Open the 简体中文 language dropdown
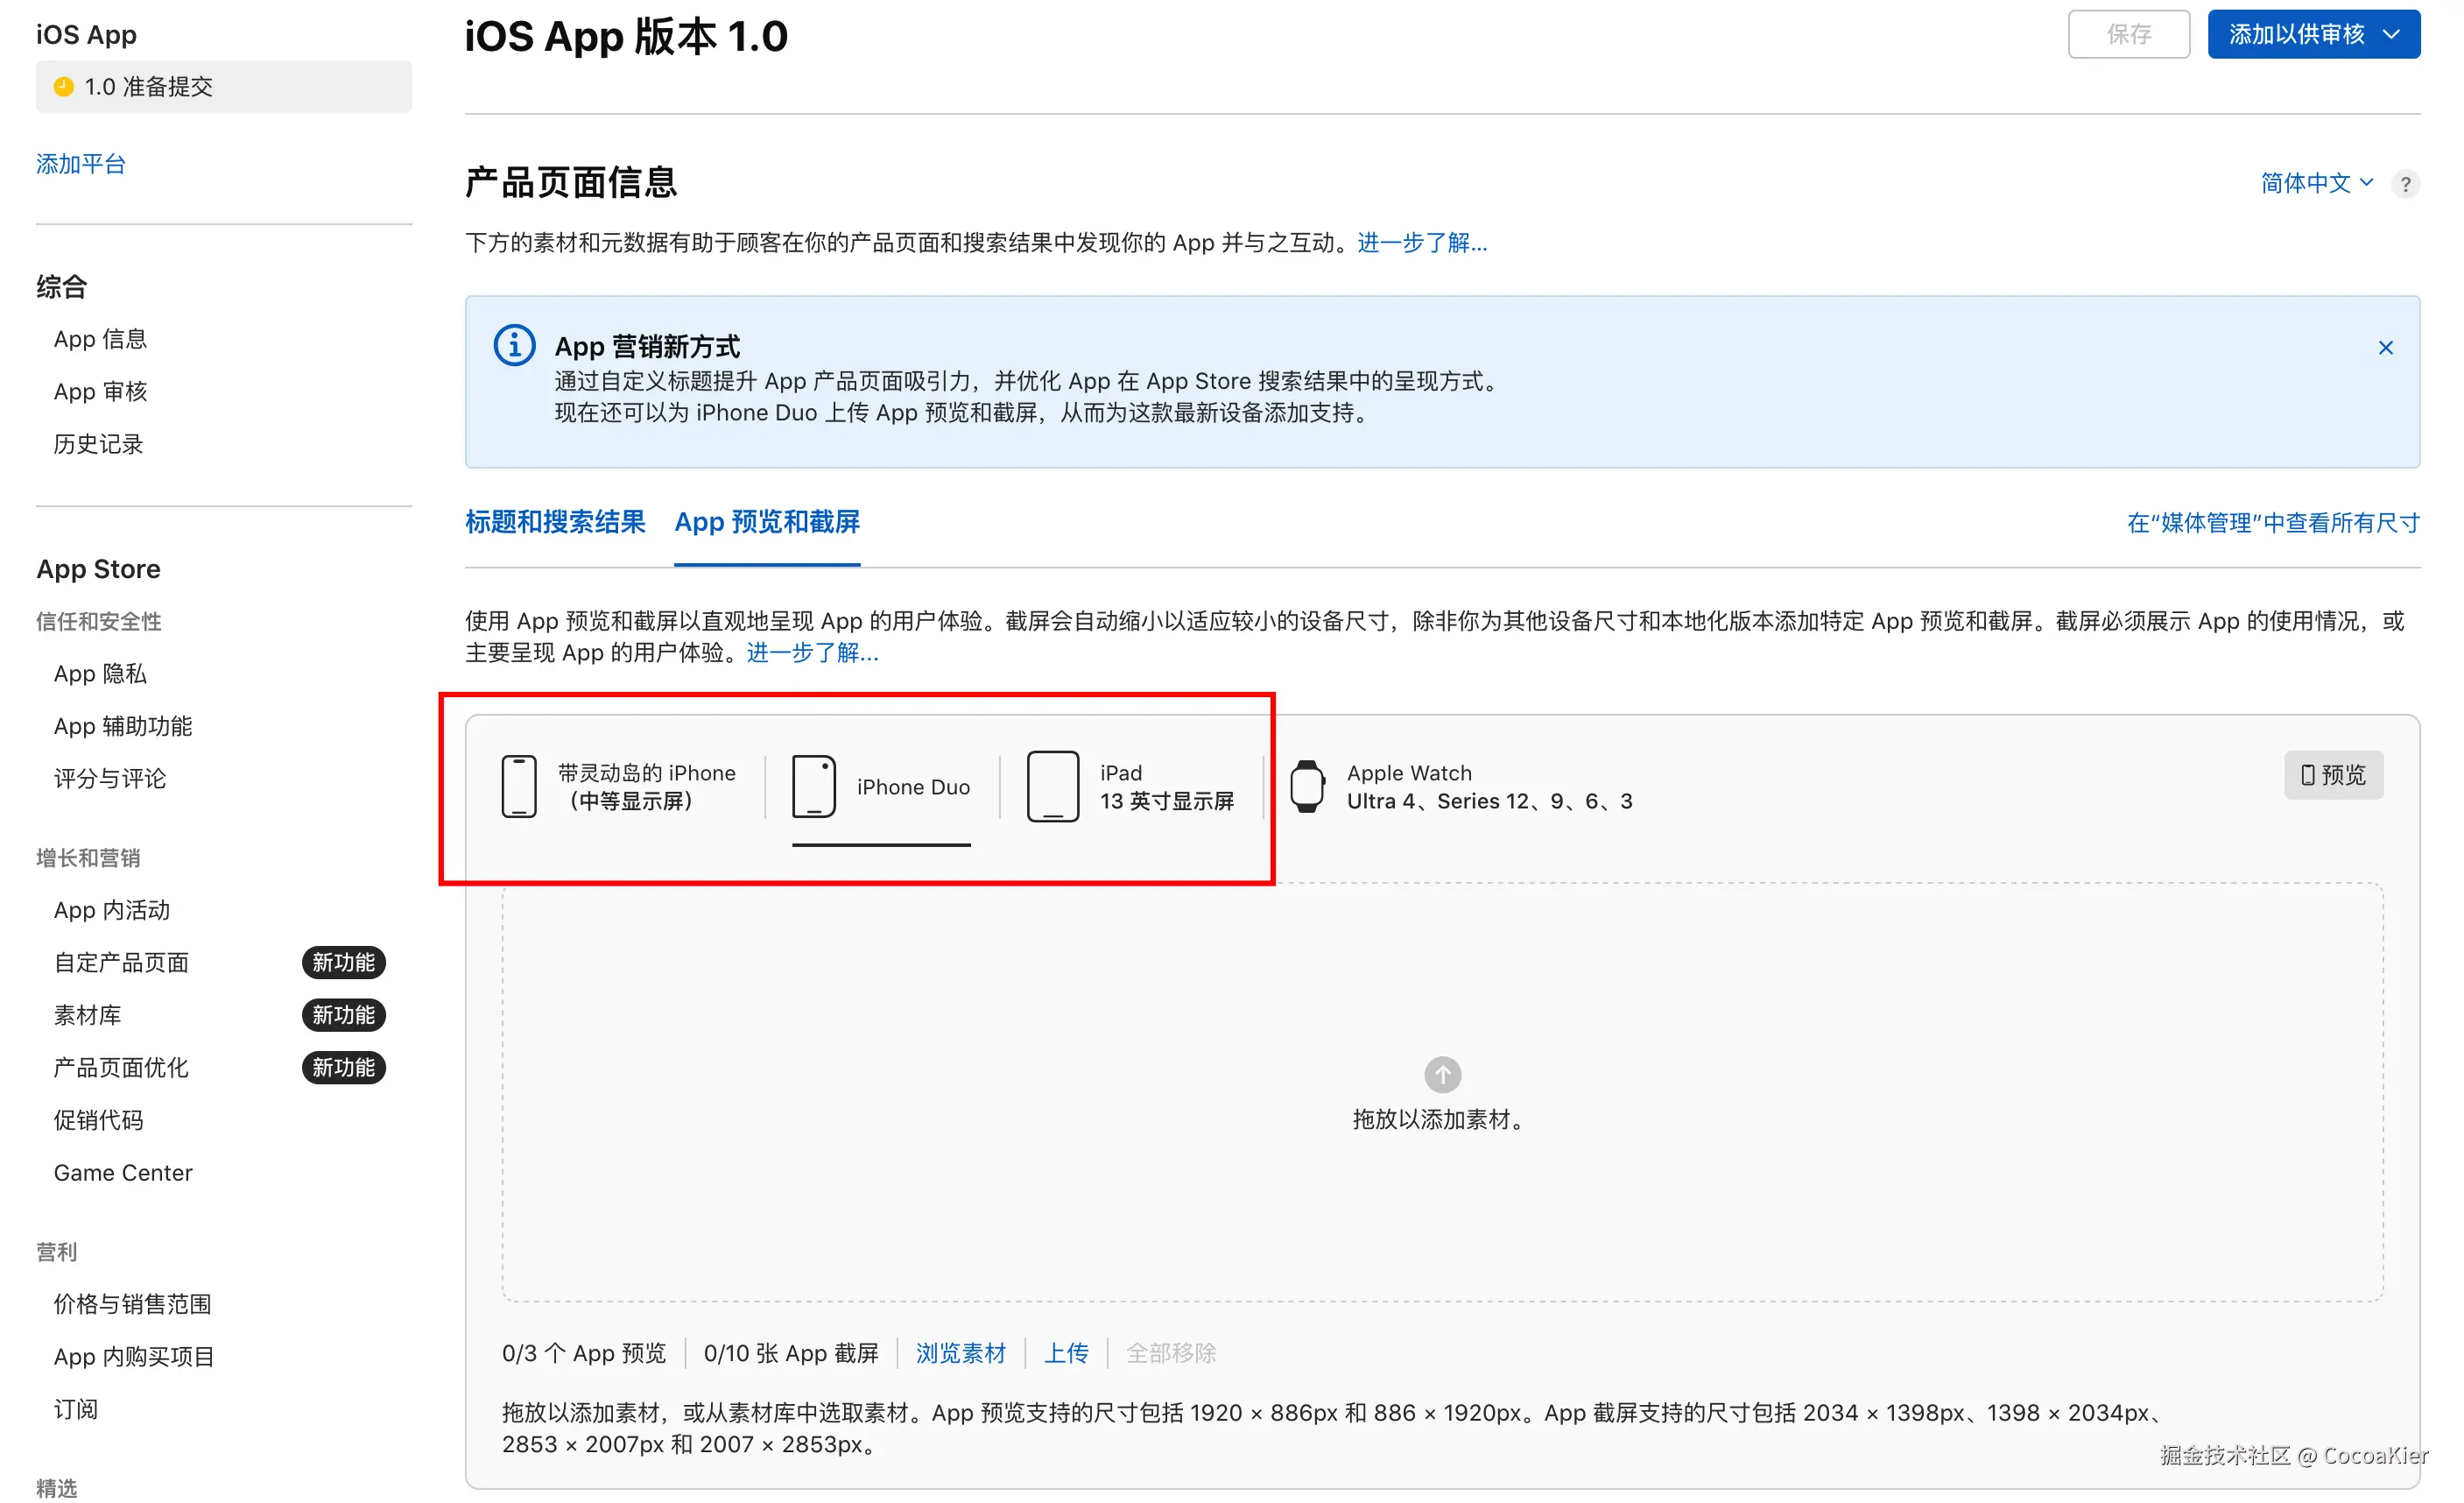Screen dimensions: 2464x1503 2316,183
